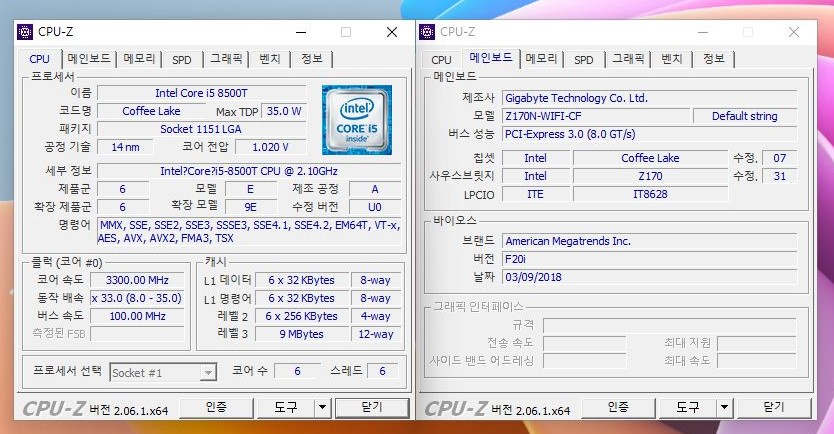Screen dimensions: 834x434
Task: Select 메인보드 tab in right window
Action: pyautogui.click(x=491, y=57)
